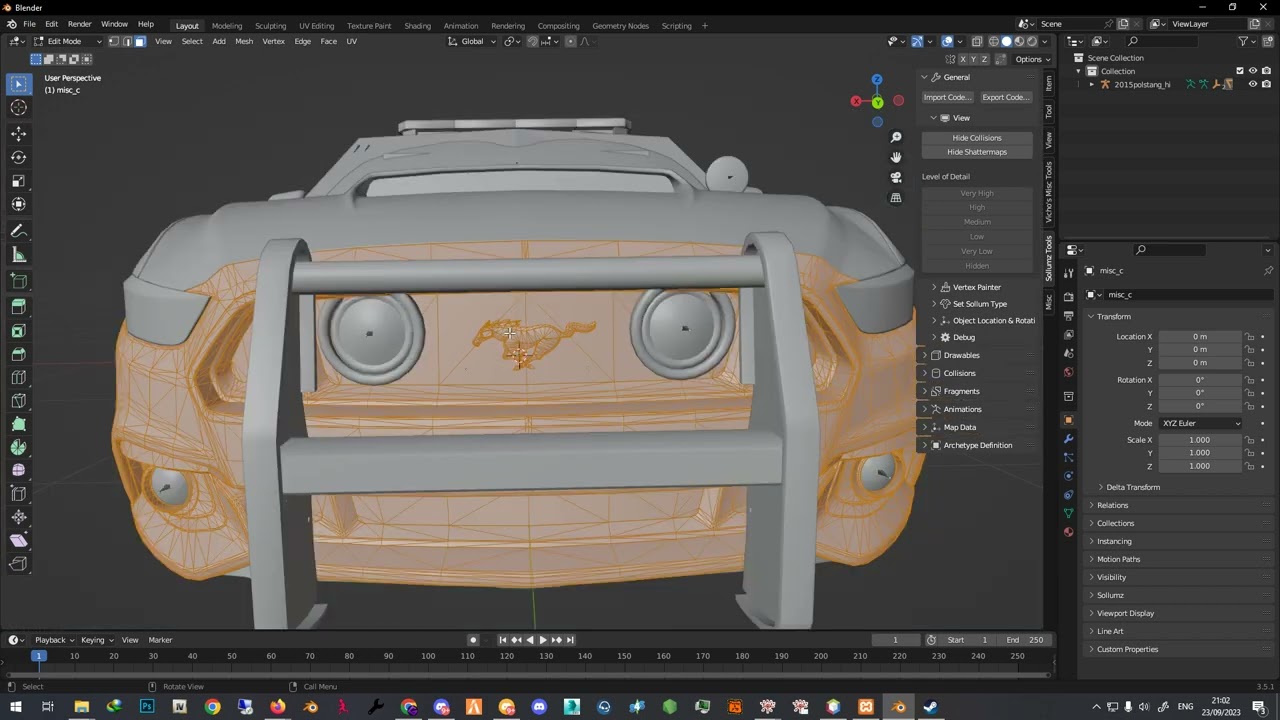Expand 2015polstang_hi in the outliner
Viewport: 1280px width, 720px height.
click(1092, 85)
